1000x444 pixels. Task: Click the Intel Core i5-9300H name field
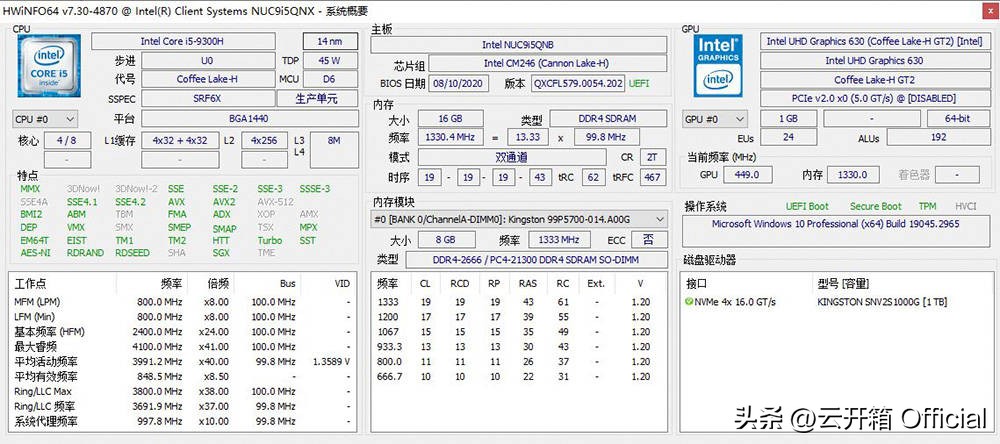click(183, 41)
